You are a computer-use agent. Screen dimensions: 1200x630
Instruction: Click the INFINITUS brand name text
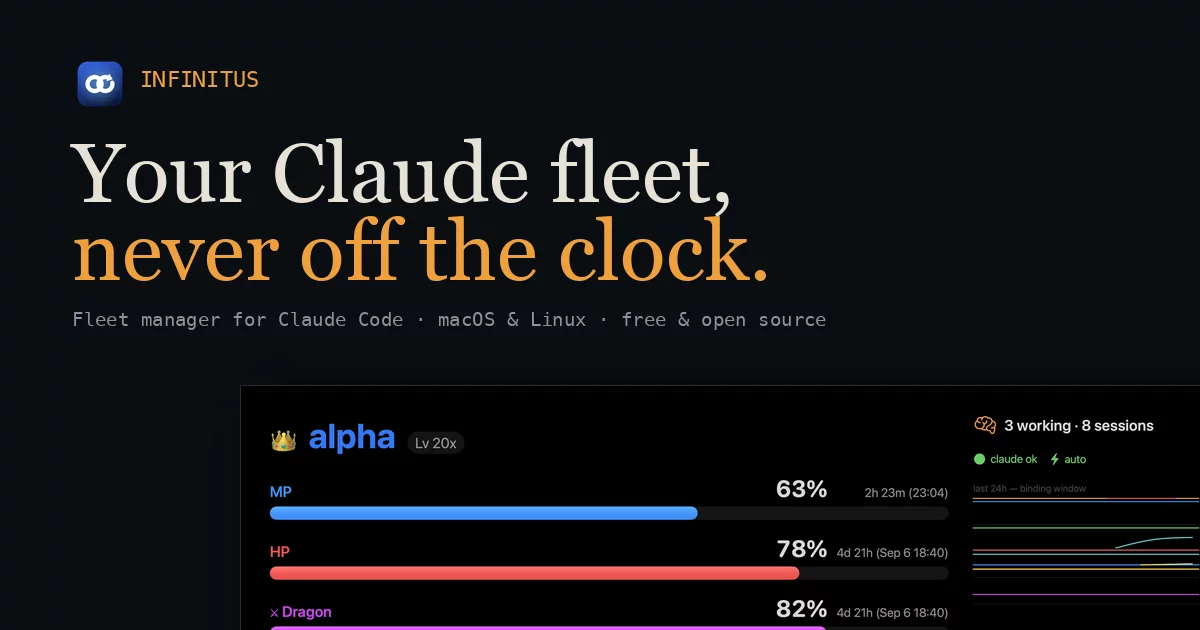[x=200, y=80]
